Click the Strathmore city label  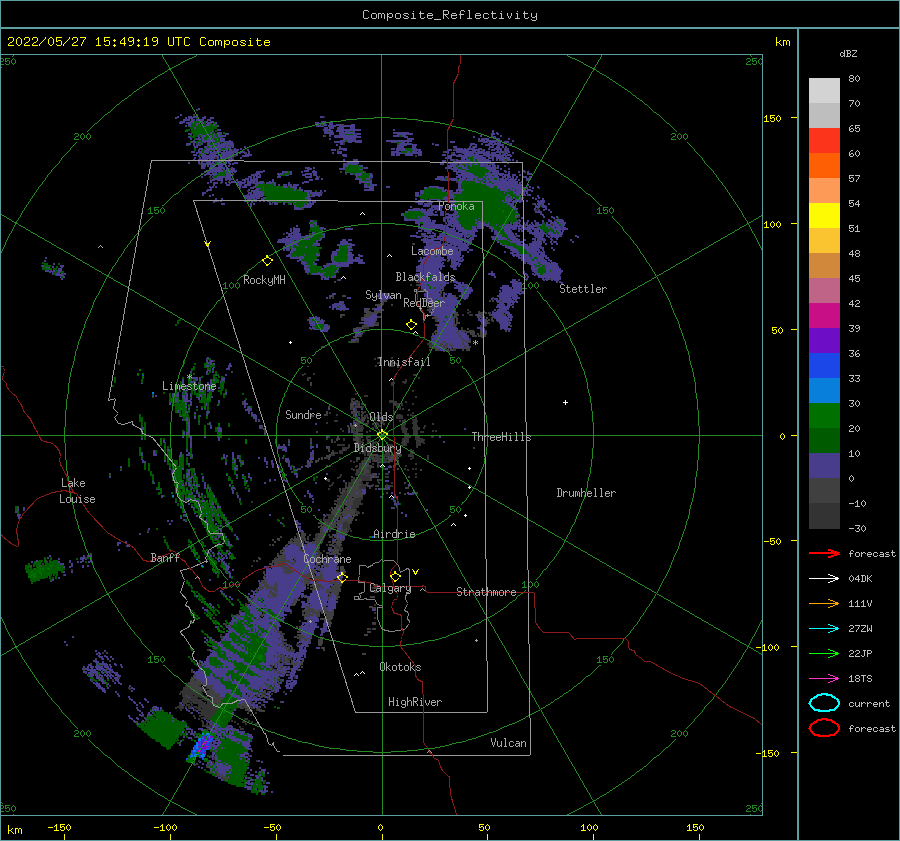486,592
